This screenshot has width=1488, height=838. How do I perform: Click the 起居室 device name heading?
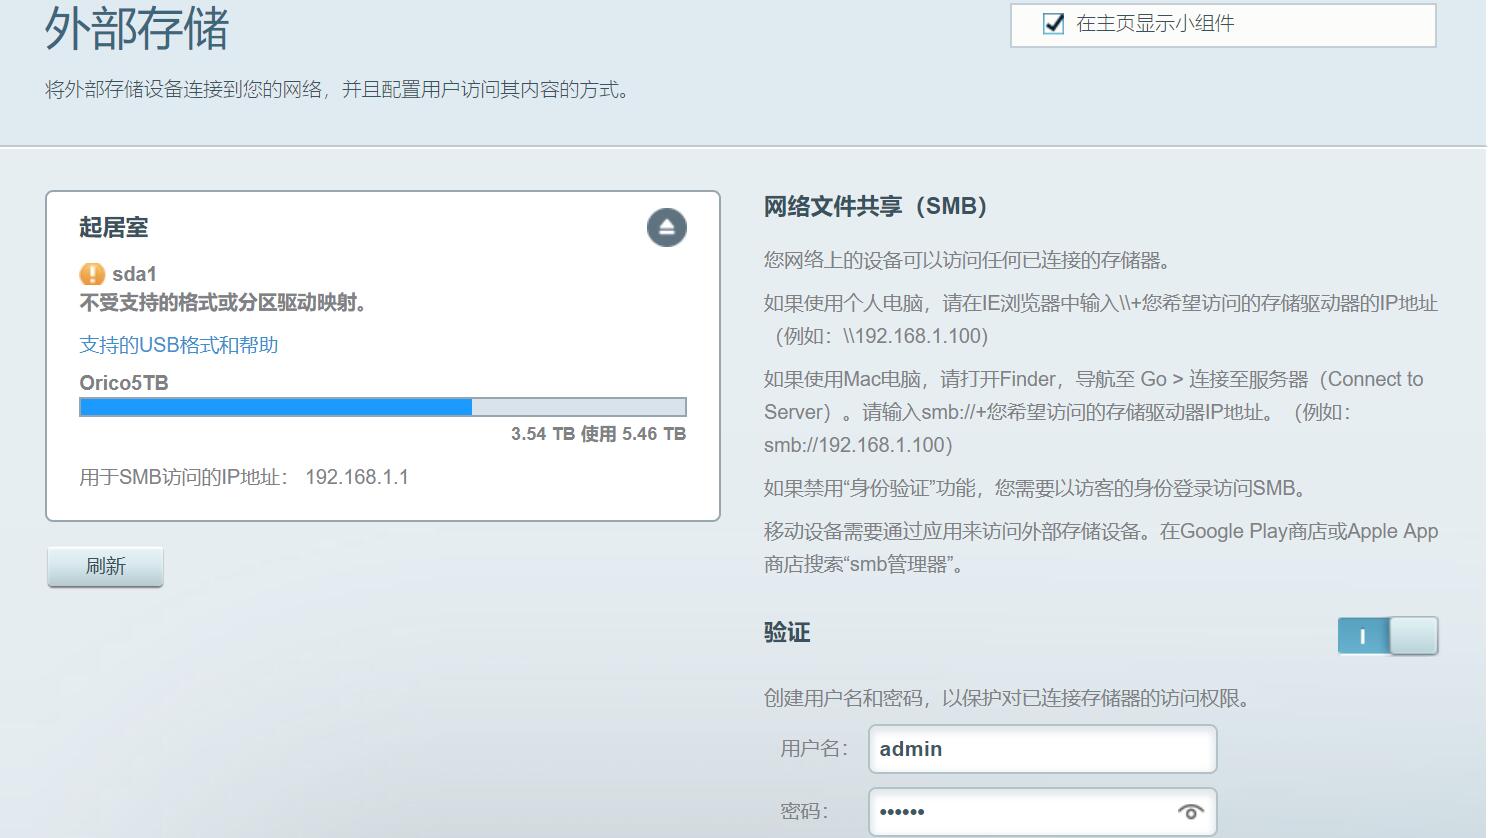(114, 228)
